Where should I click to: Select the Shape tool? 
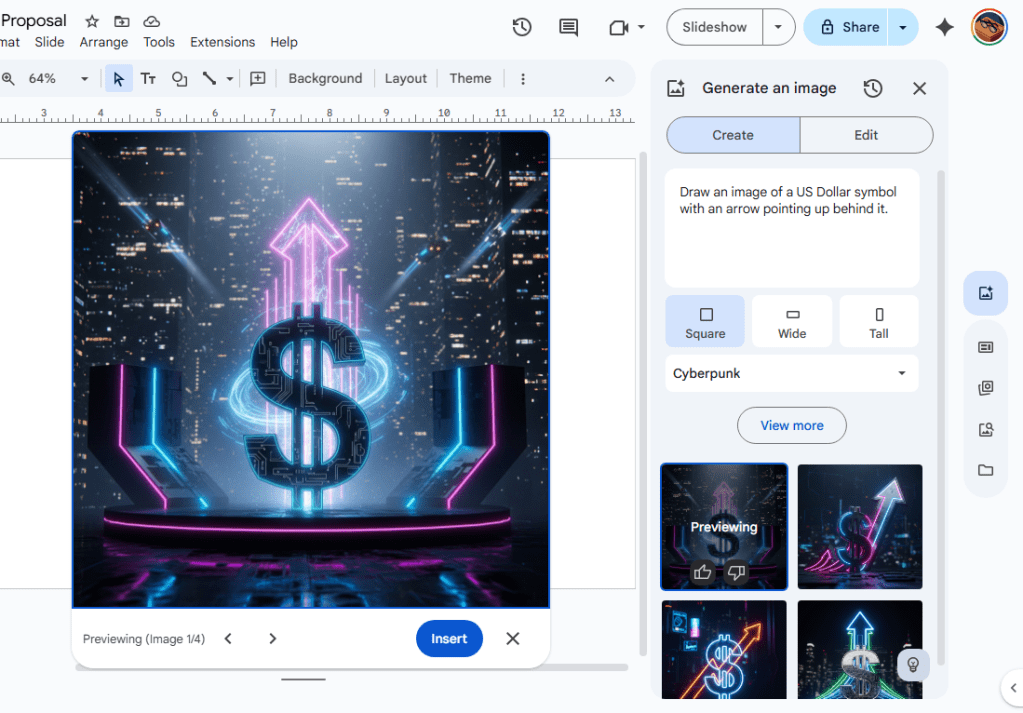coord(180,78)
